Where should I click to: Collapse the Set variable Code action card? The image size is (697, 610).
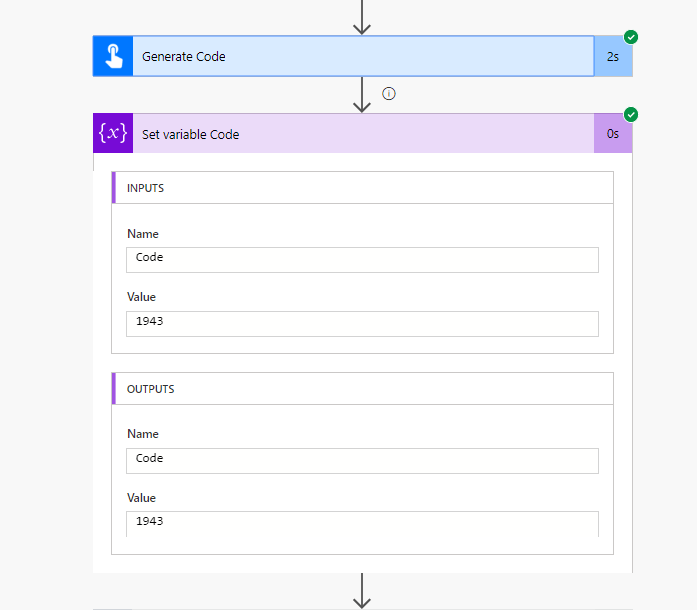(360, 134)
